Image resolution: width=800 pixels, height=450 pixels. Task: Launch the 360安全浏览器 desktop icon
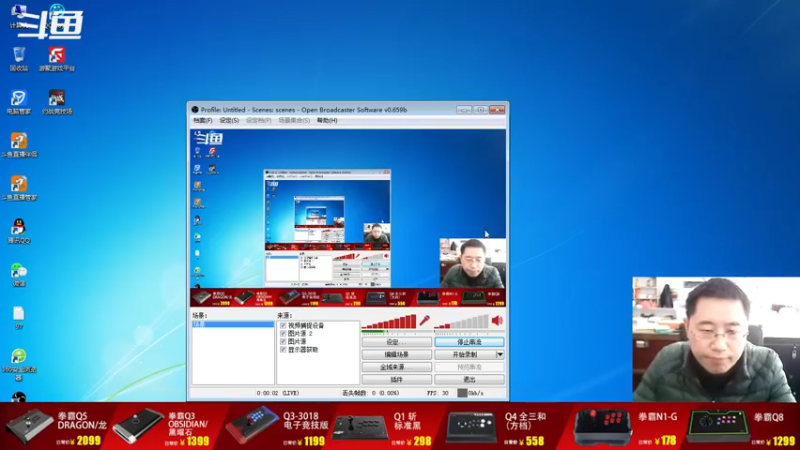tap(19, 364)
